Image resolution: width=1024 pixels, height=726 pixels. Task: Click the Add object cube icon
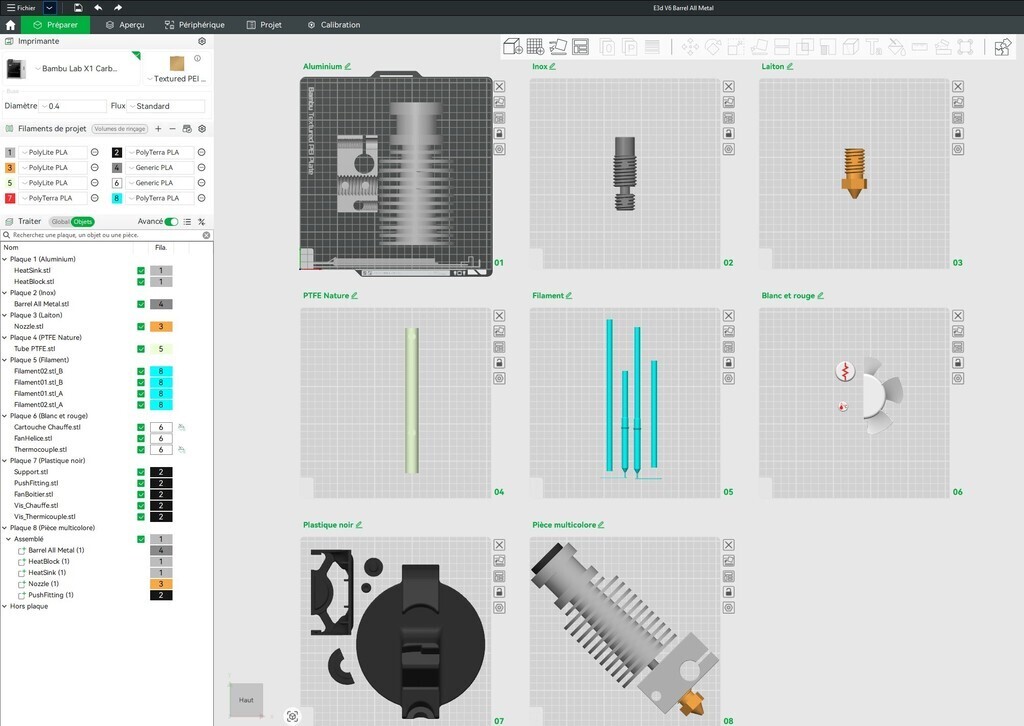coord(512,47)
